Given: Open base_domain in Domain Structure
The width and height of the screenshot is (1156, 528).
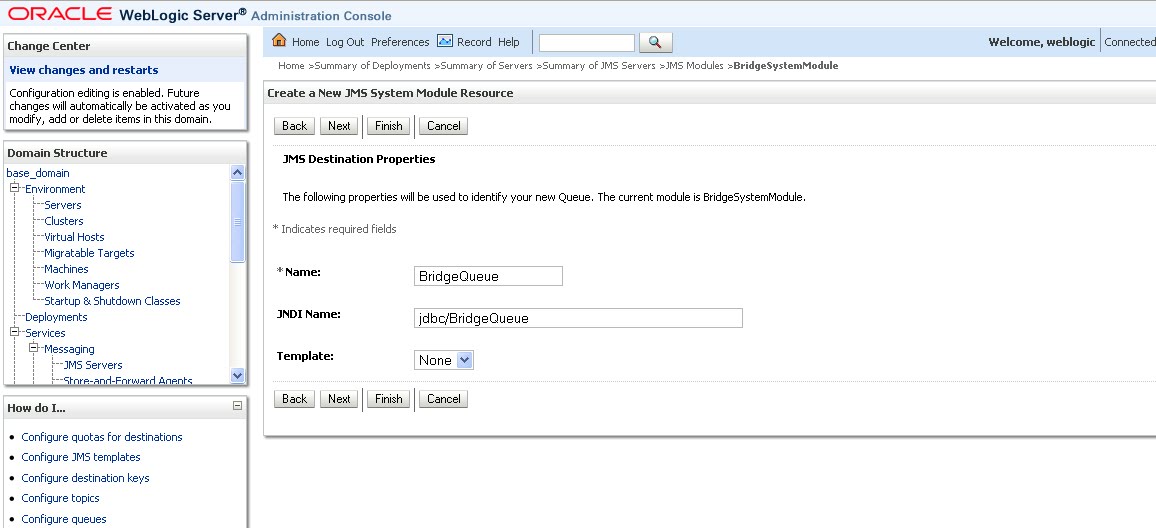Looking at the screenshot, I should (38, 173).
